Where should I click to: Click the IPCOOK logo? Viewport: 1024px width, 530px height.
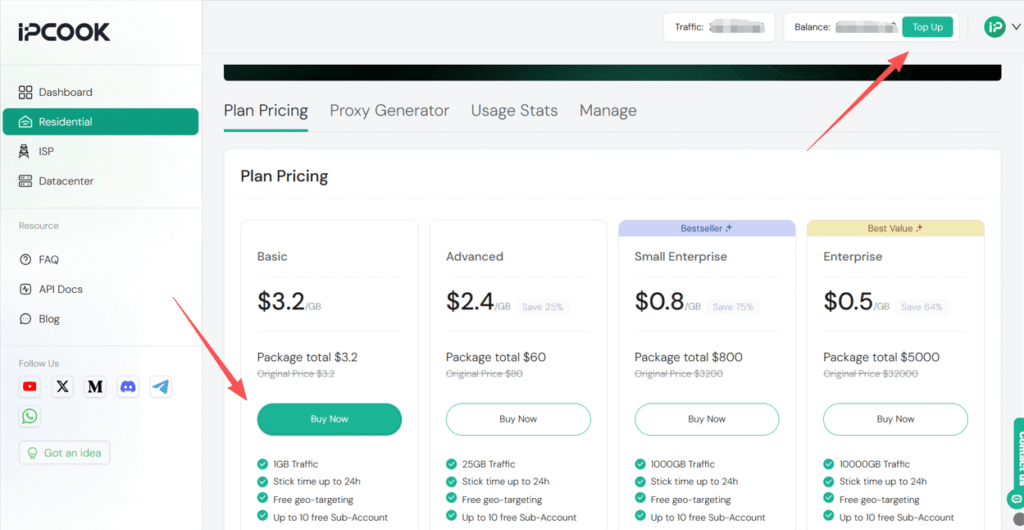pos(64,32)
